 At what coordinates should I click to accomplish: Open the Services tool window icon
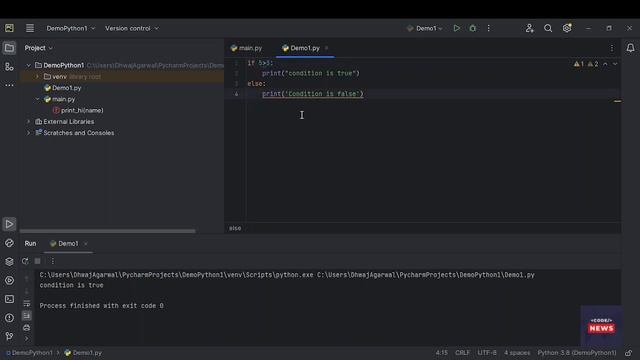[9, 280]
